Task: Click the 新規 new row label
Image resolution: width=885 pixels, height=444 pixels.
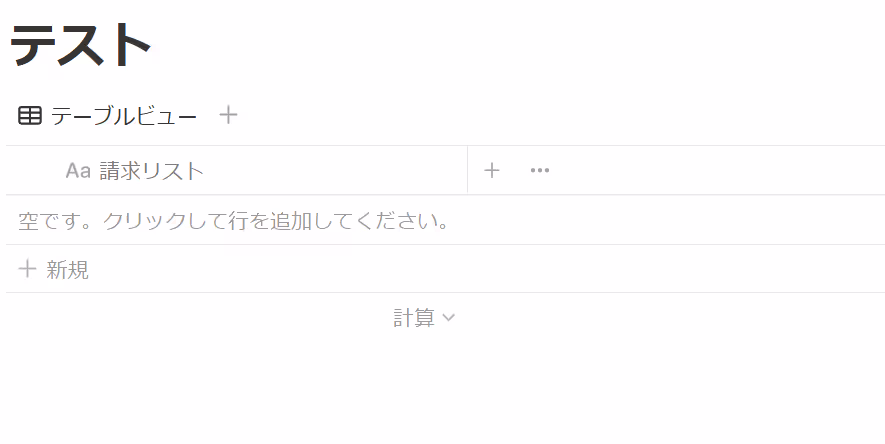Action: click(x=68, y=270)
